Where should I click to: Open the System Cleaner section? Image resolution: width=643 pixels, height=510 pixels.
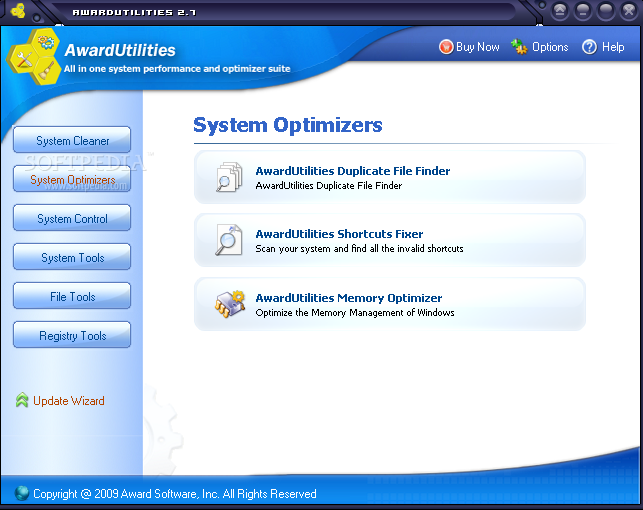click(72, 140)
